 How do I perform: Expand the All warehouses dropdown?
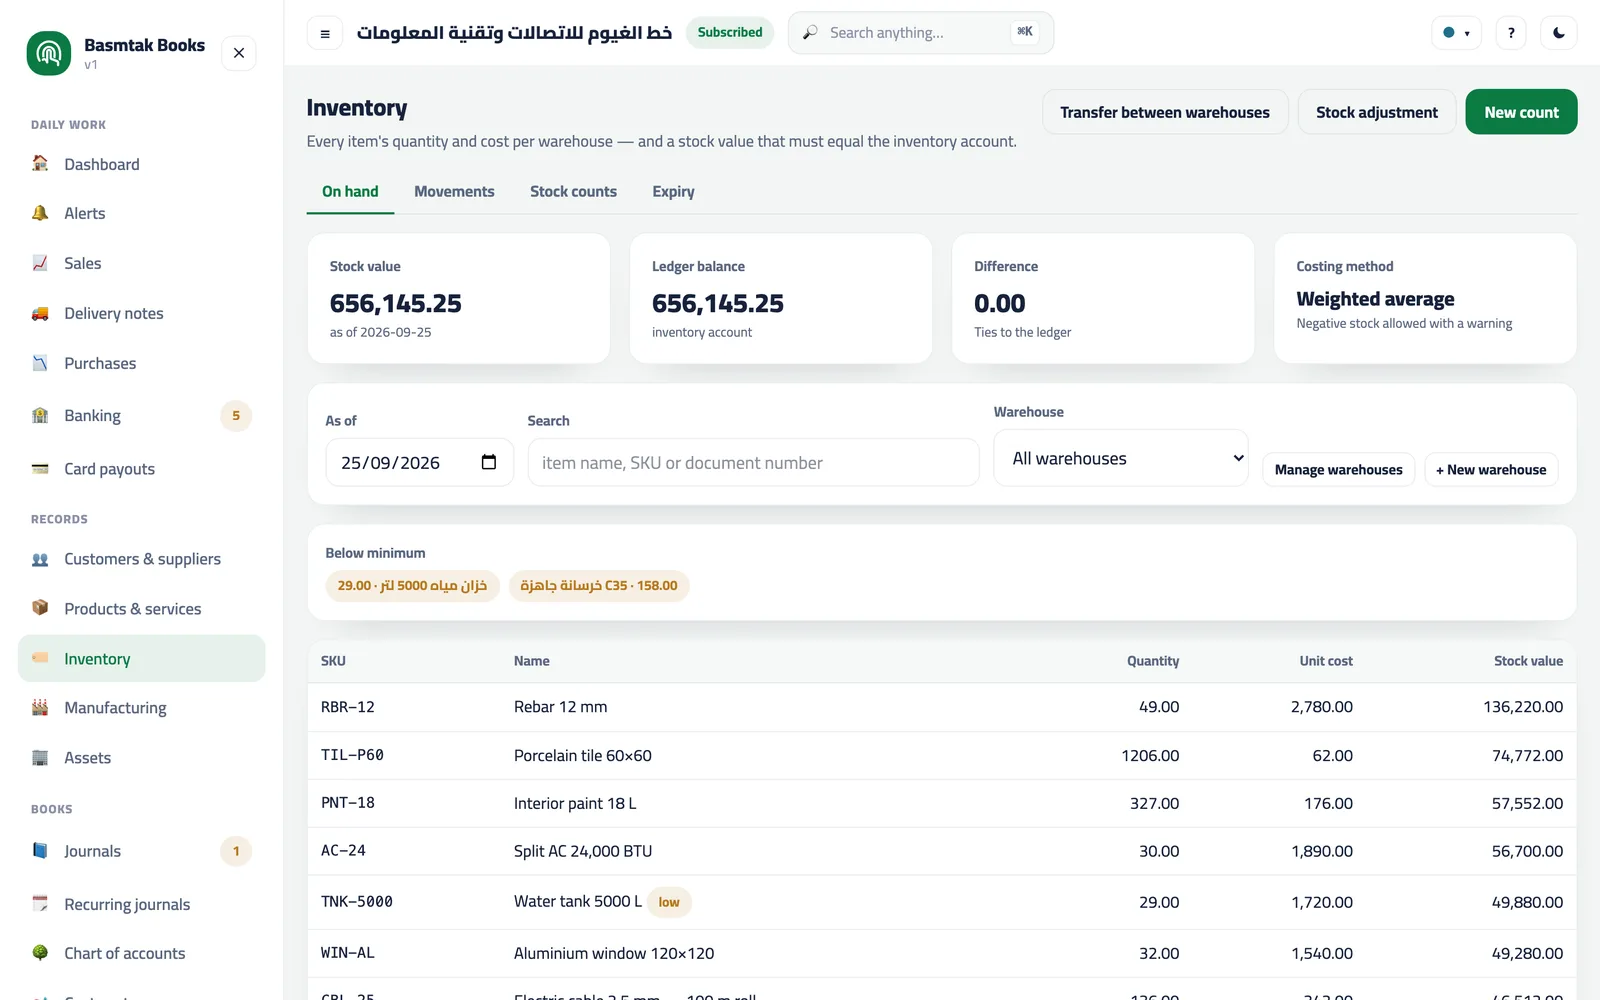pyautogui.click(x=1121, y=458)
